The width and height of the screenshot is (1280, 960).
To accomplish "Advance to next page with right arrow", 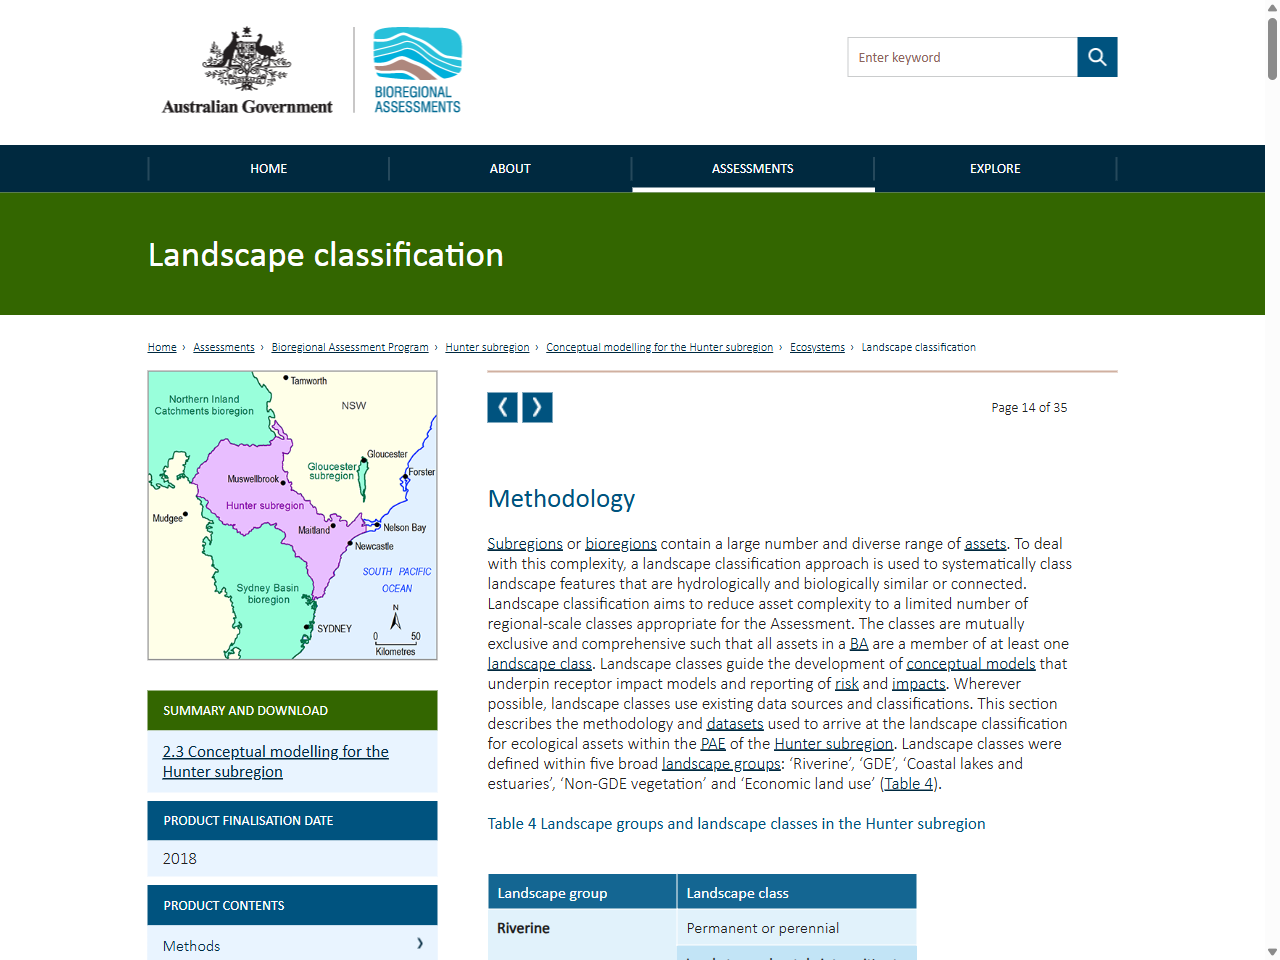I will tap(537, 407).
